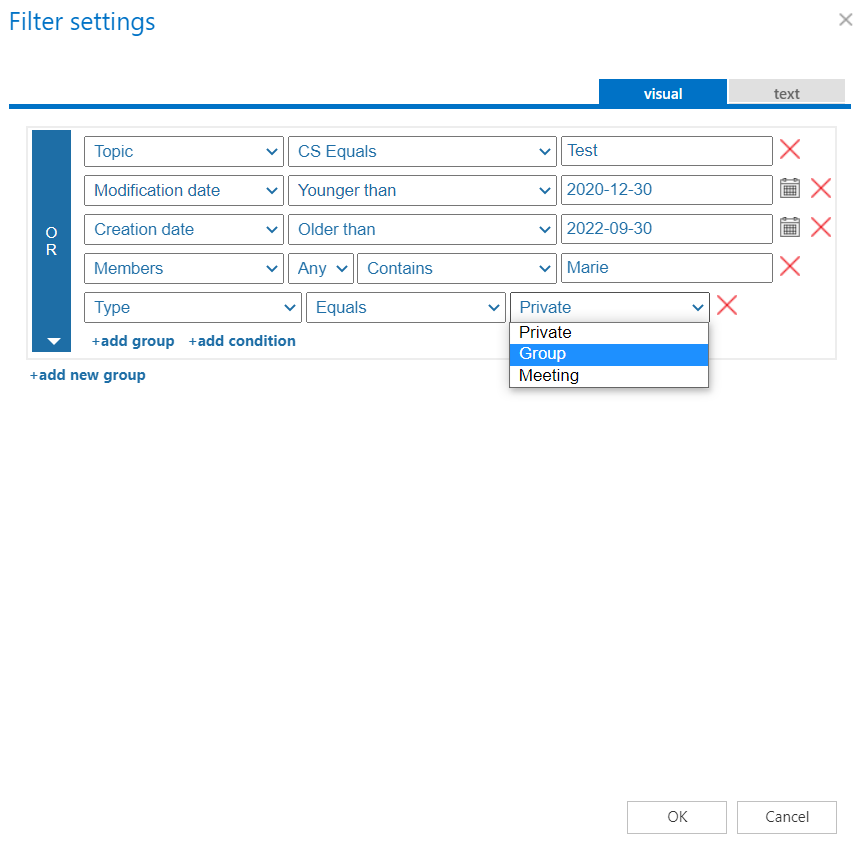This screenshot has height=845, width=863.
Task: Click the OK button
Action: click(x=677, y=817)
